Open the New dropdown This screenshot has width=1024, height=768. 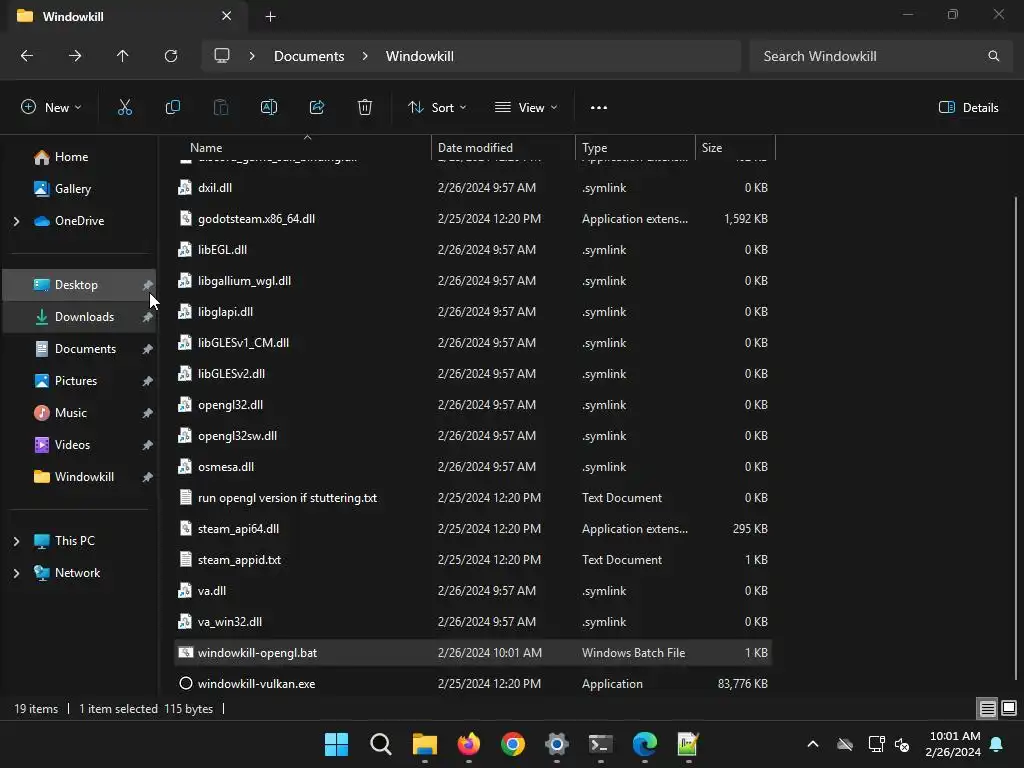(x=51, y=108)
